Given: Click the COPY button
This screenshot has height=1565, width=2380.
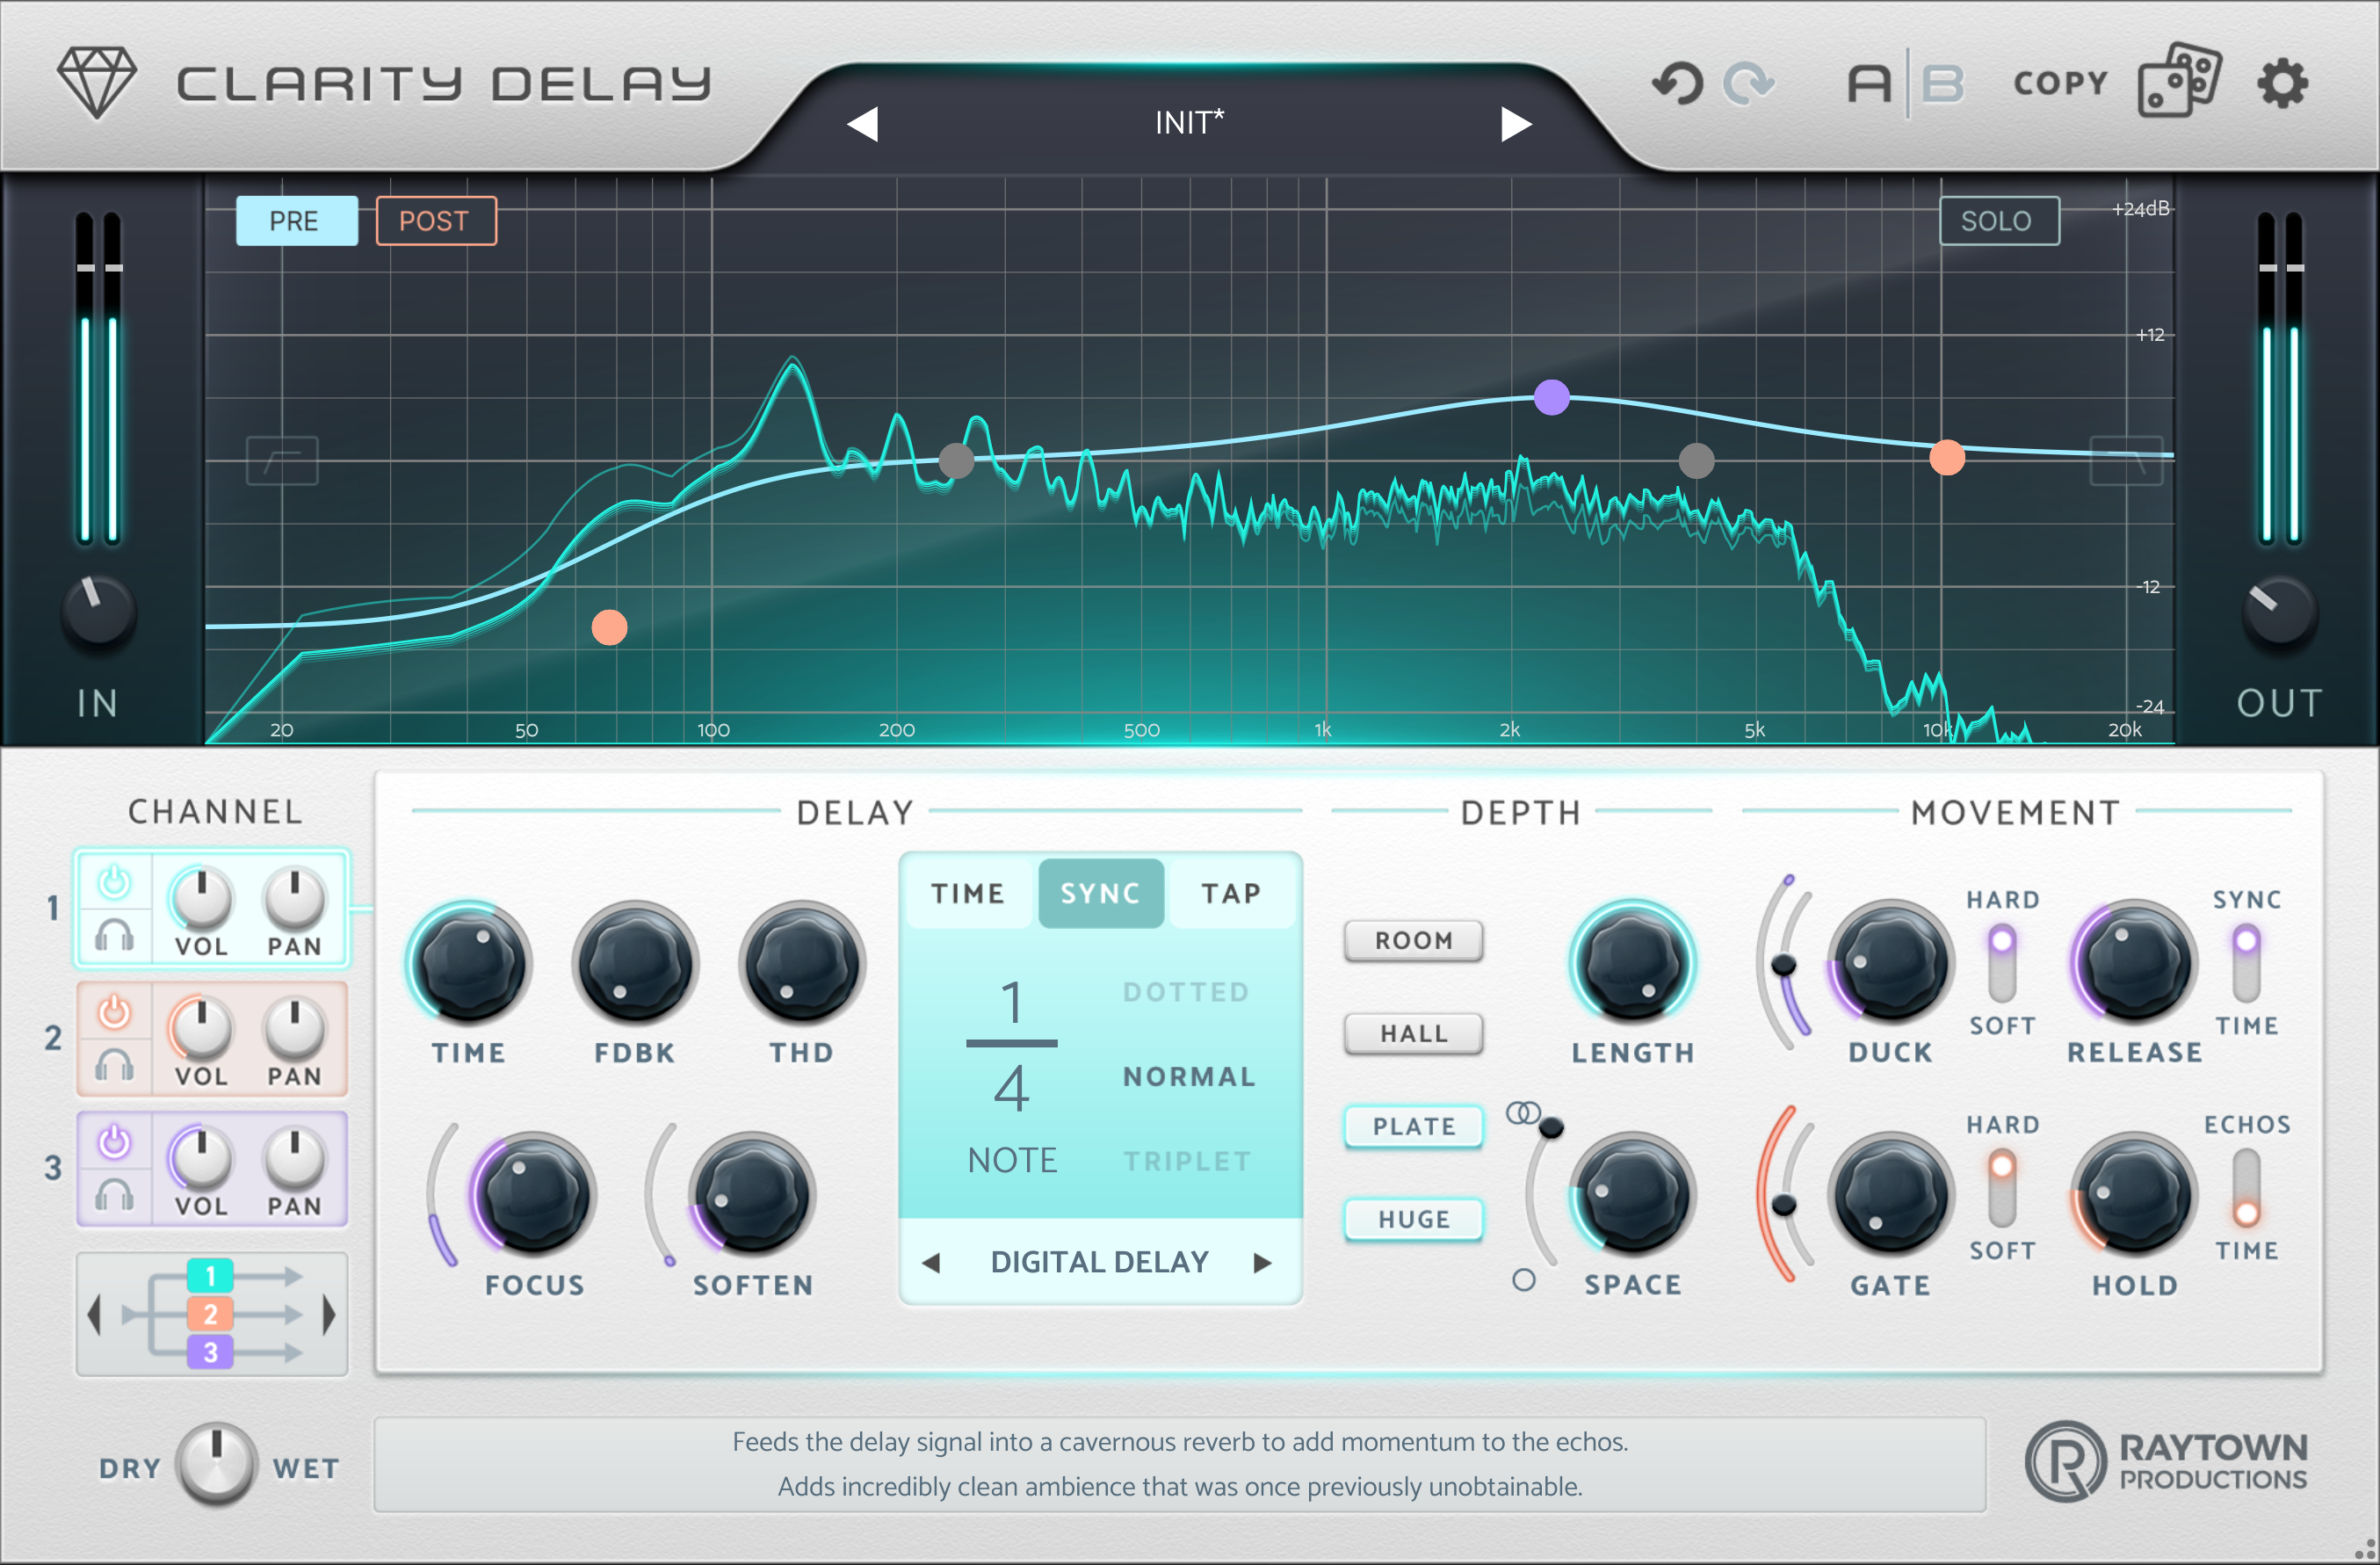Looking at the screenshot, I should click(x=2060, y=82).
